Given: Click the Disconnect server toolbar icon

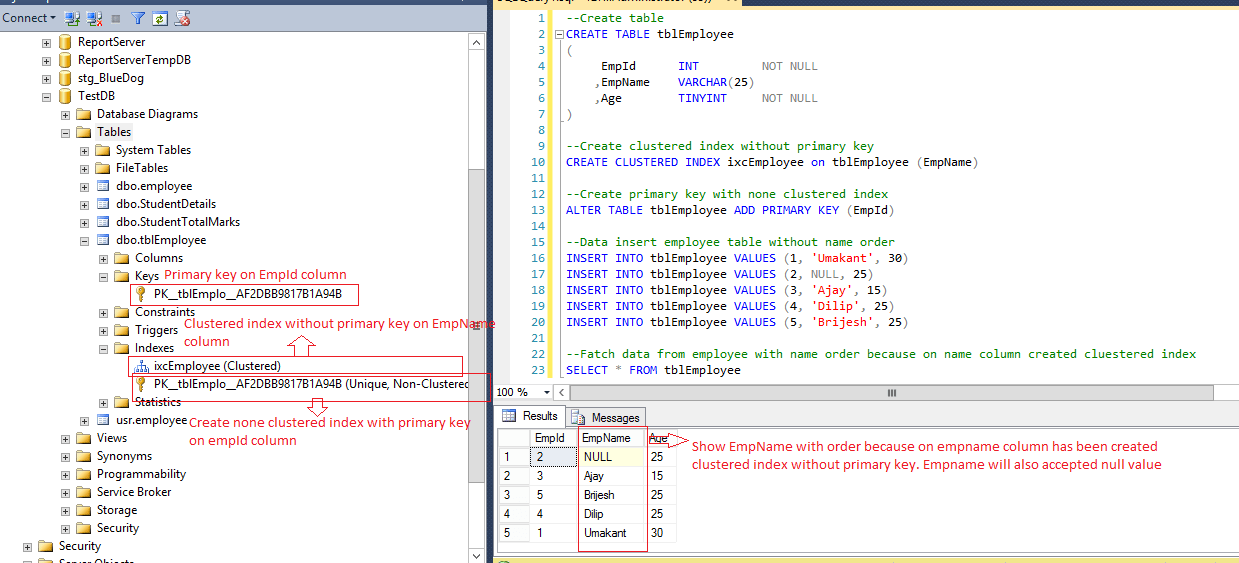Looking at the screenshot, I should [x=94, y=18].
